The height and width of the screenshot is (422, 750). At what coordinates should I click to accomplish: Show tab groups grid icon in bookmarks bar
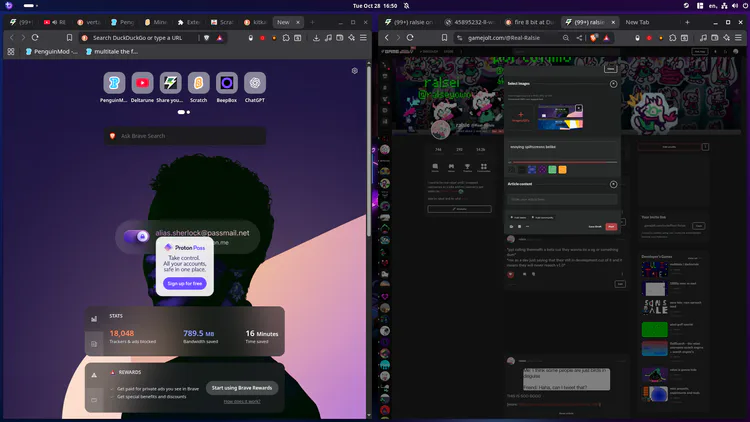(11, 51)
